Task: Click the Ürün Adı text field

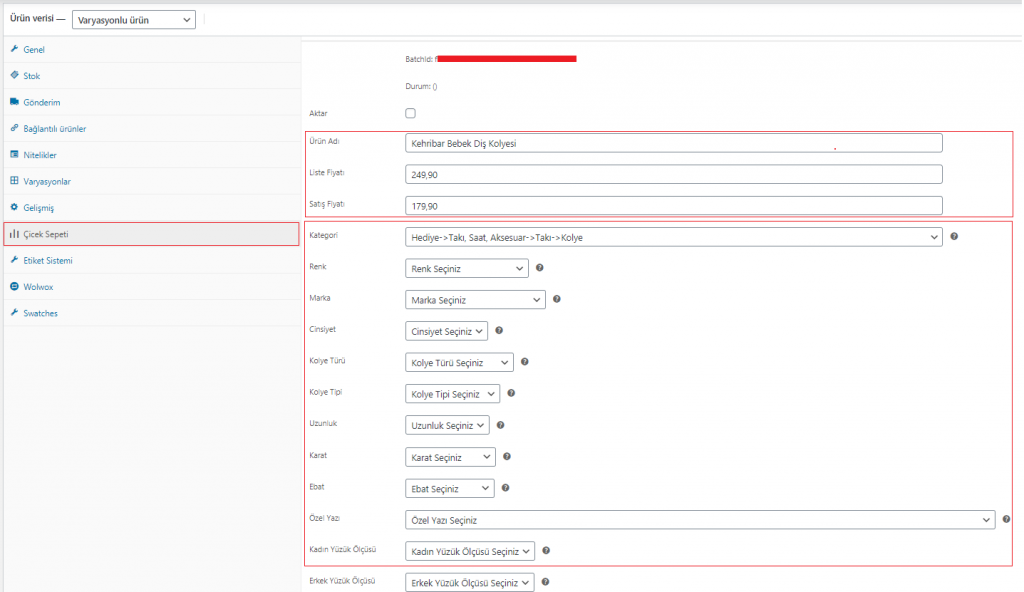Action: pos(673,143)
